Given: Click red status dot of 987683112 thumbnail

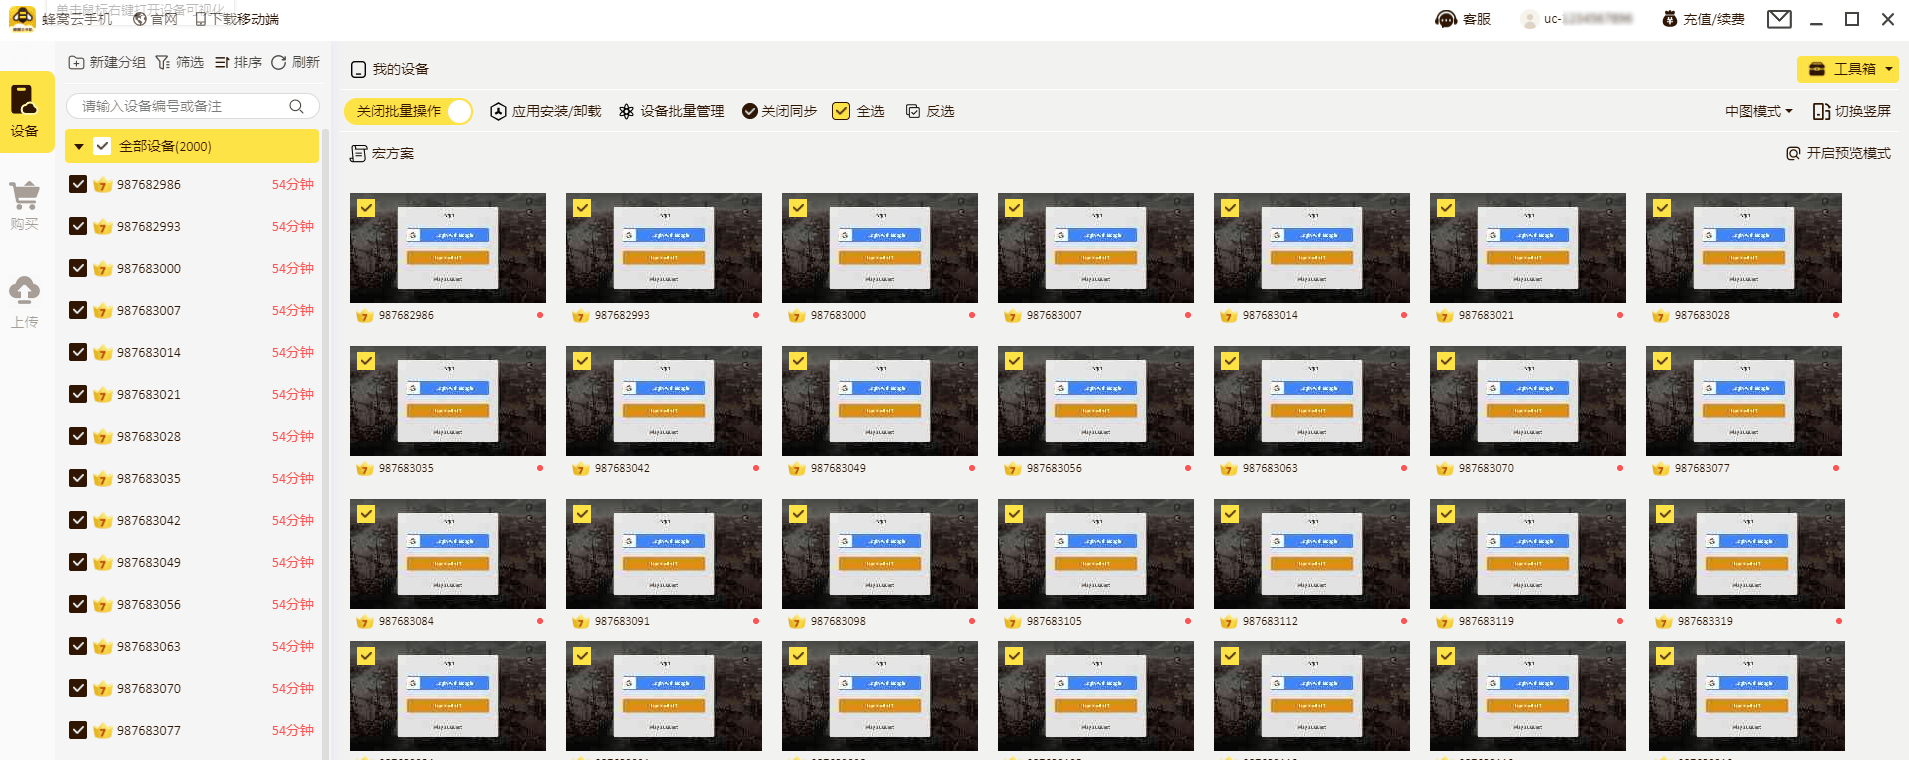Looking at the screenshot, I should pos(1404,621).
